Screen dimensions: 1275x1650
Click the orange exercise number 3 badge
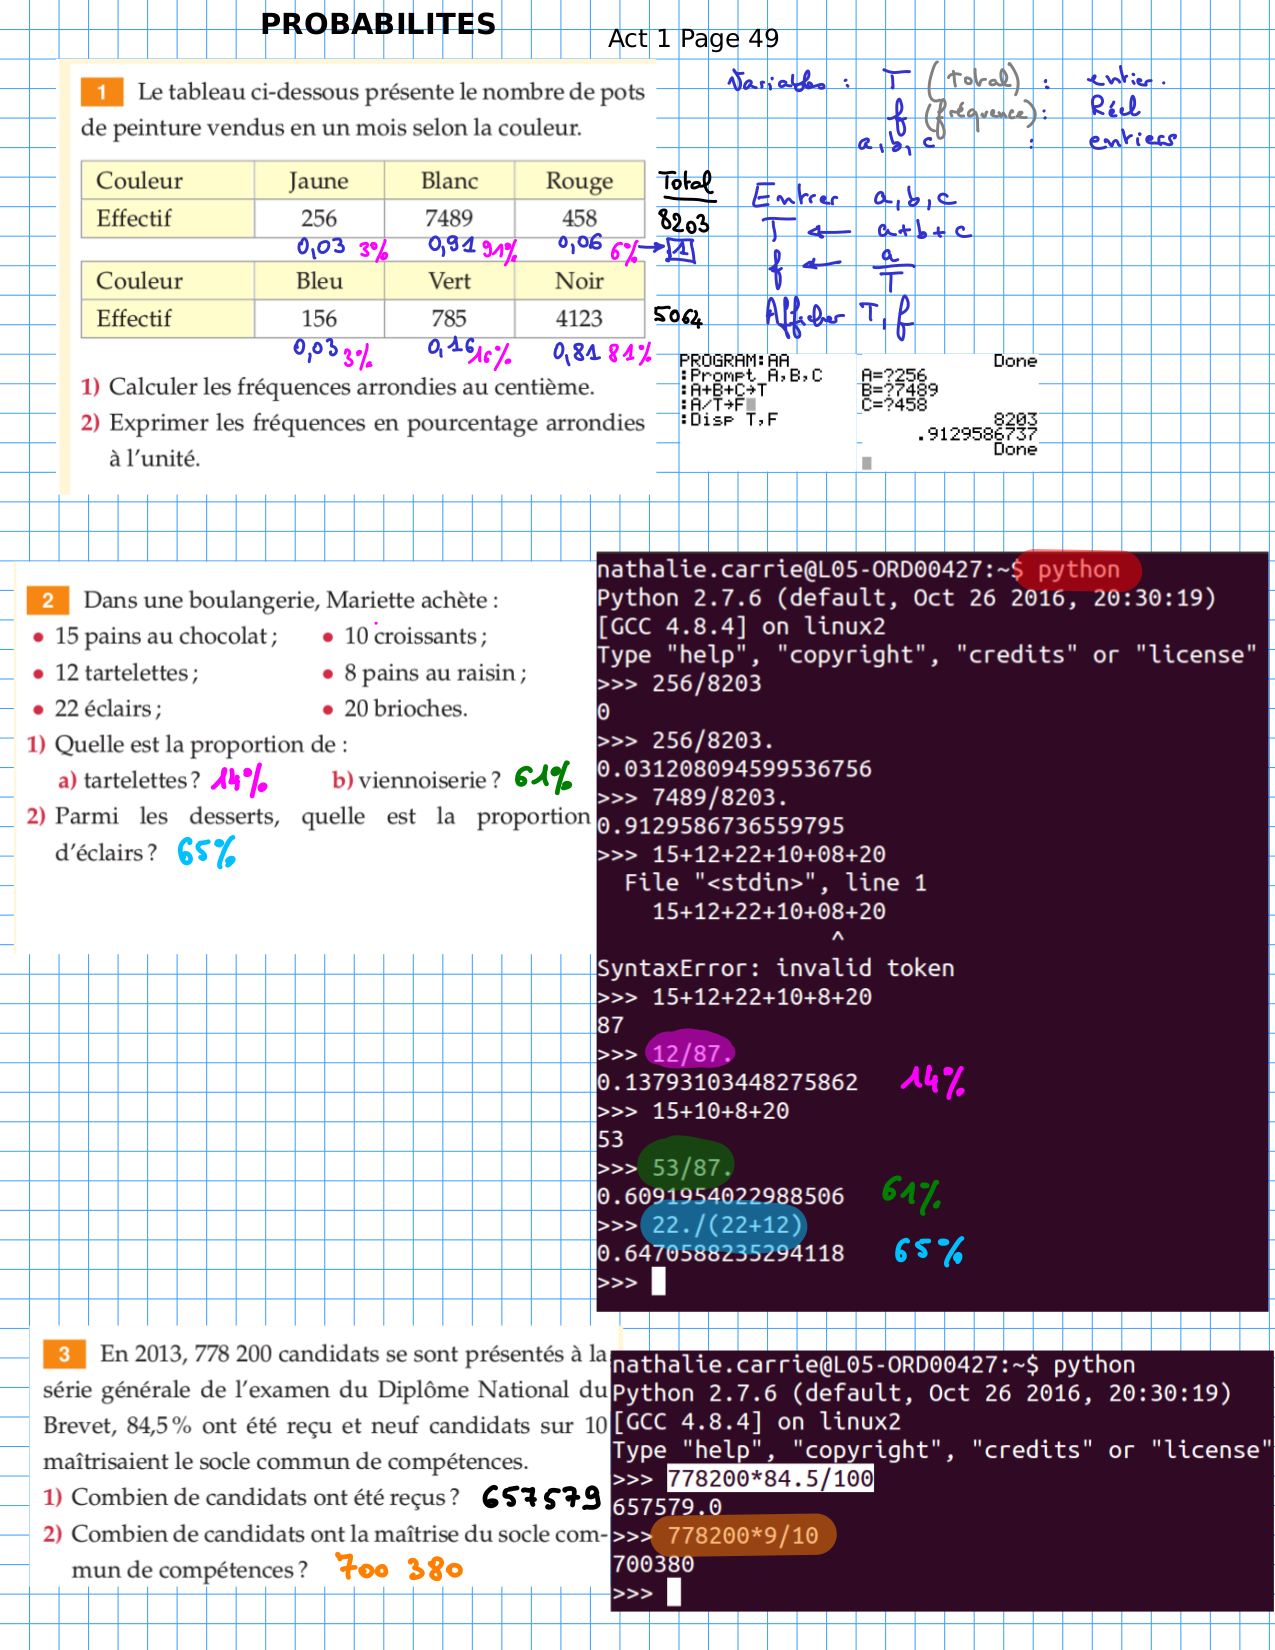point(63,1354)
